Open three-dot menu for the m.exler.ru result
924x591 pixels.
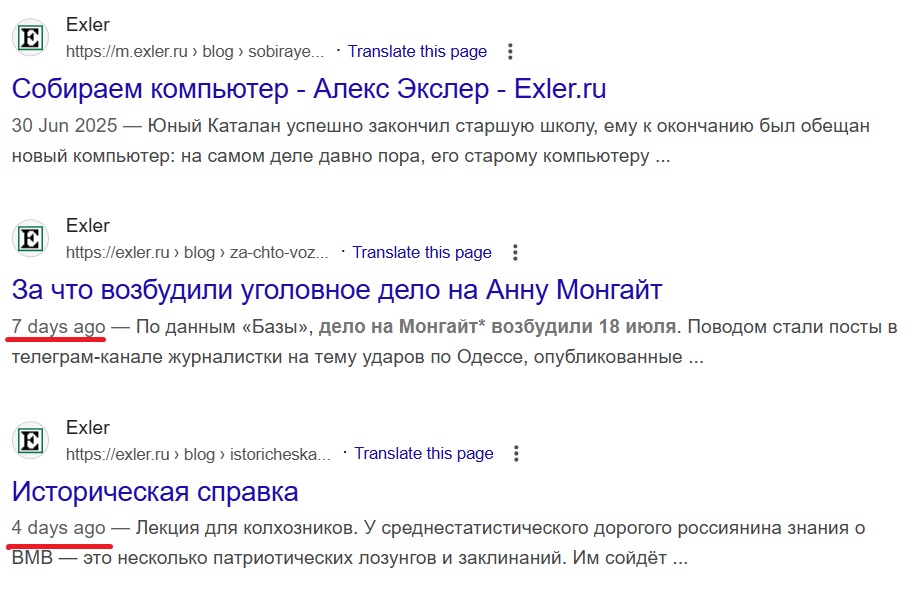510,52
